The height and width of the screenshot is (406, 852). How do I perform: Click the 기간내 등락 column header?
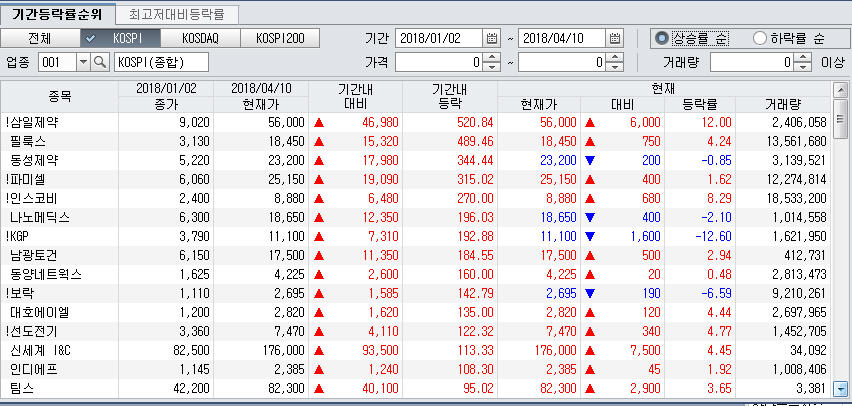pos(450,97)
